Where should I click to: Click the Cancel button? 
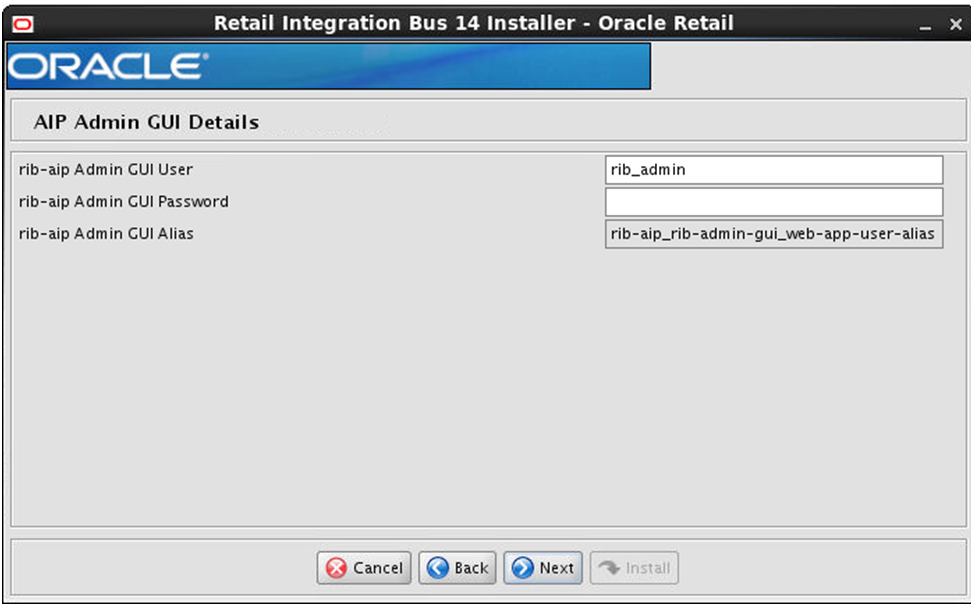point(364,568)
